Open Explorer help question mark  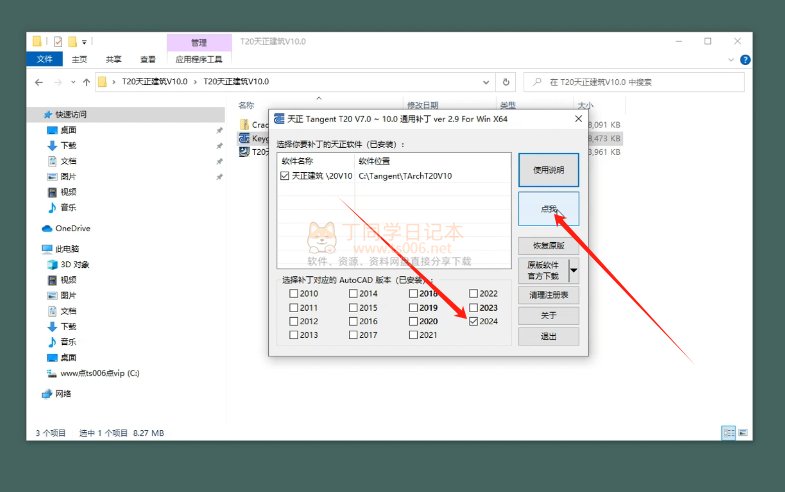[745, 60]
